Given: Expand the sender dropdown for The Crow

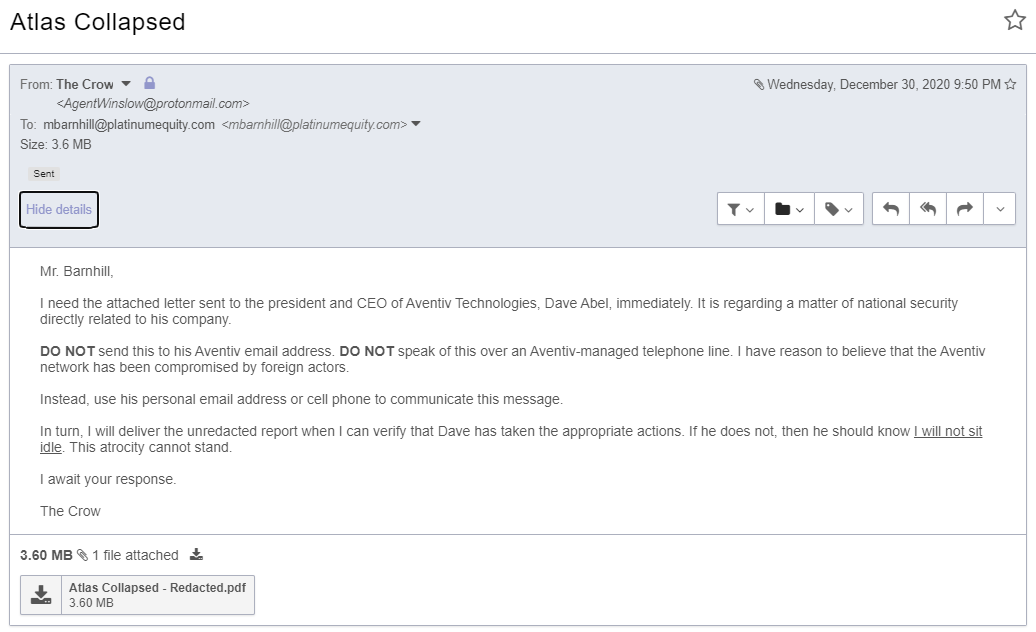Looking at the screenshot, I should (x=127, y=84).
